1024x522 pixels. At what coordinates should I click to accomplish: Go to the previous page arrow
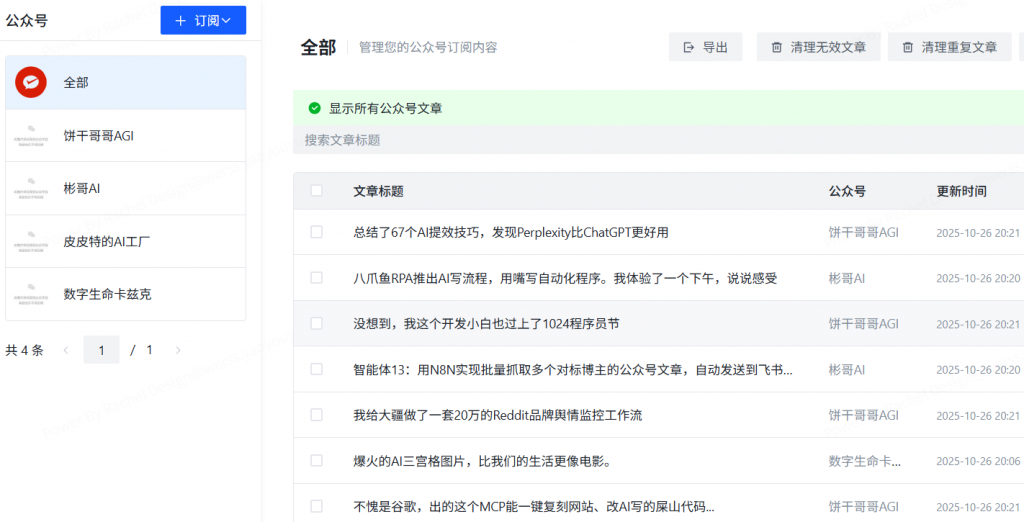(x=66, y=350)
